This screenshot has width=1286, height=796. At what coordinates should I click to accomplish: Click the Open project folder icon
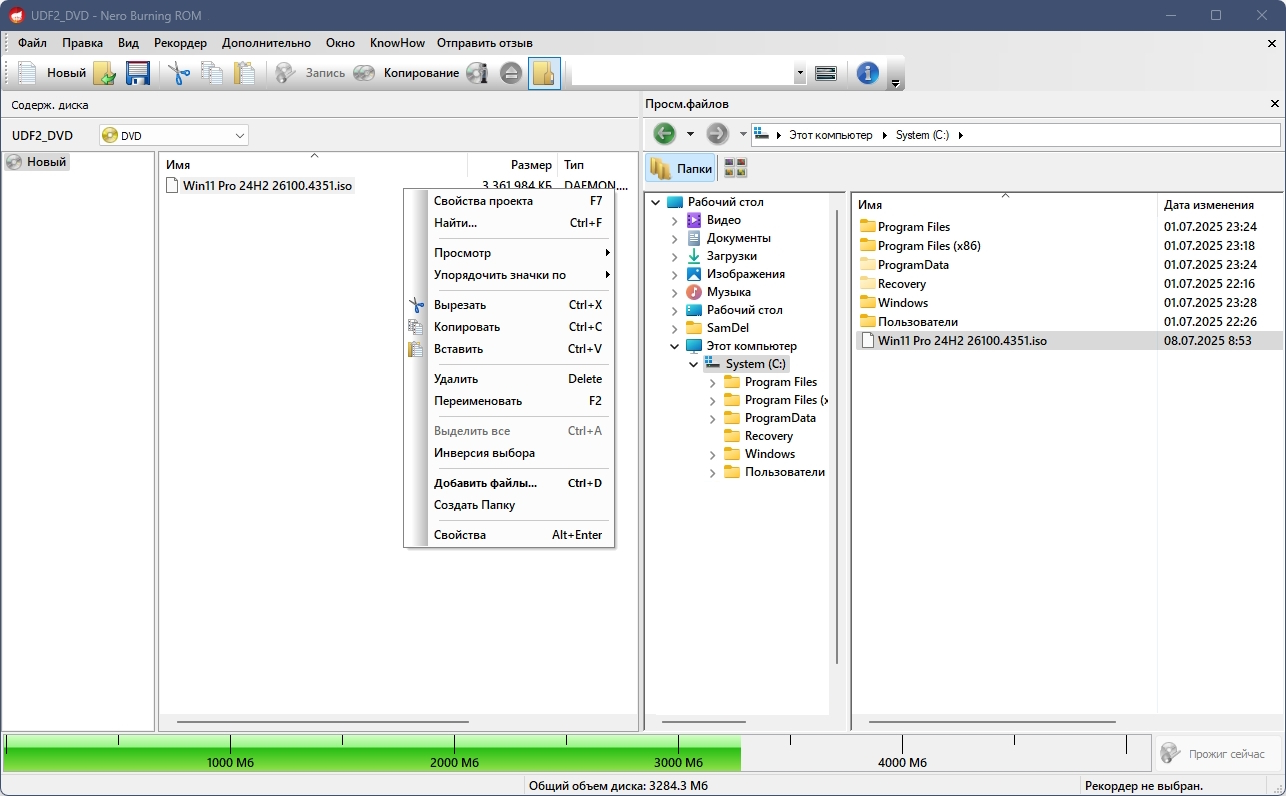[105, 73]
